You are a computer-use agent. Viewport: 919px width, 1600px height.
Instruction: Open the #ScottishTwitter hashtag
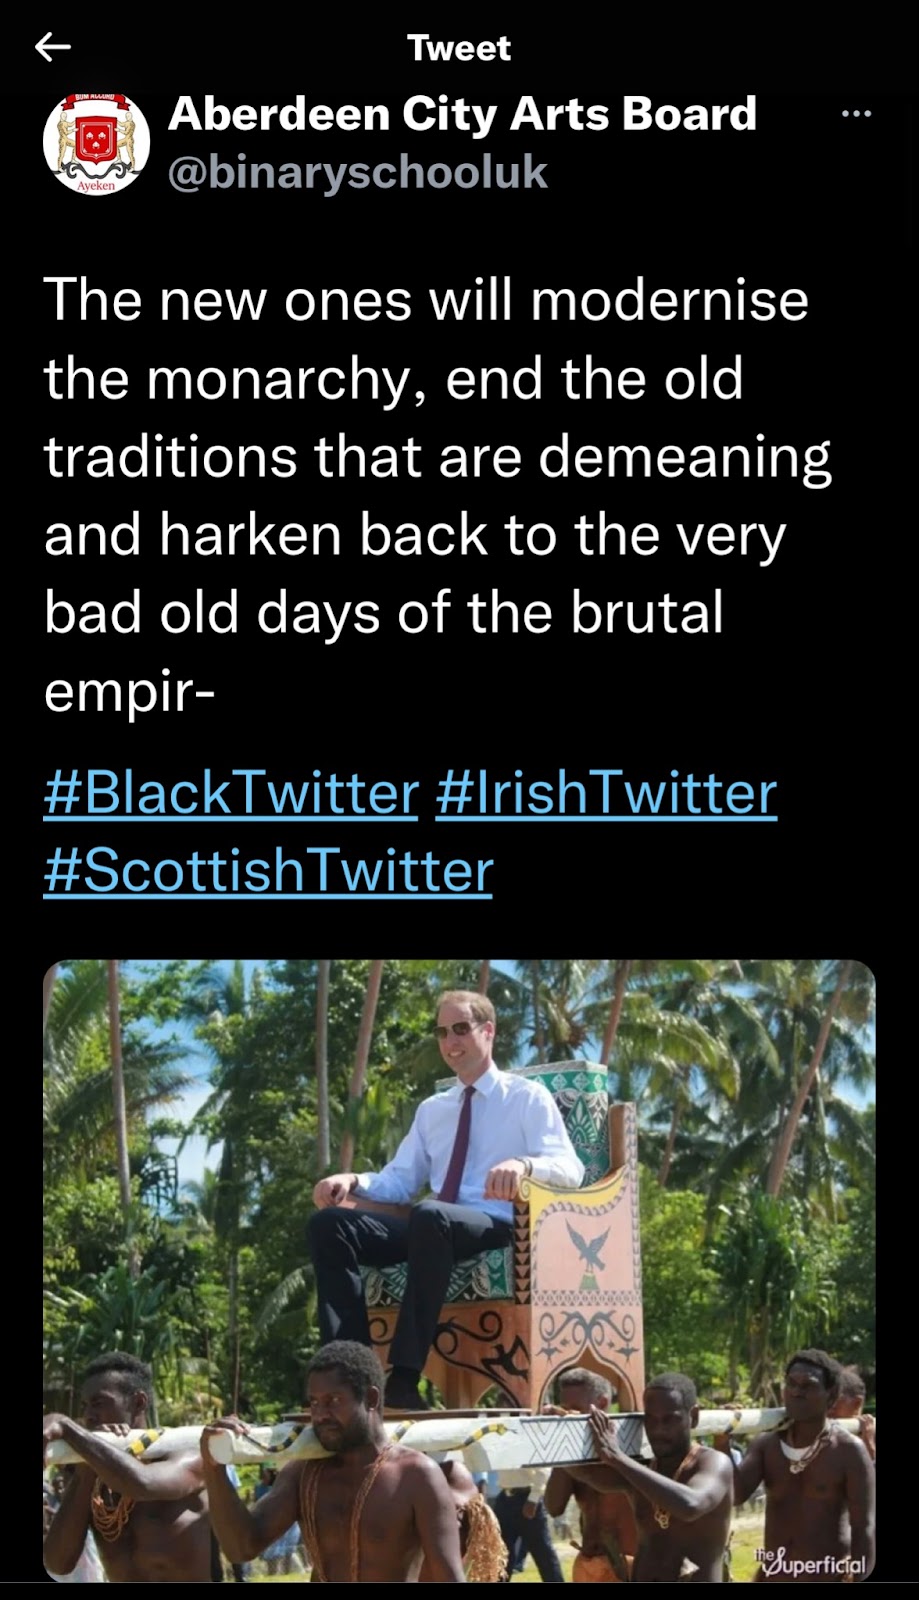click(x=268, y=870)
